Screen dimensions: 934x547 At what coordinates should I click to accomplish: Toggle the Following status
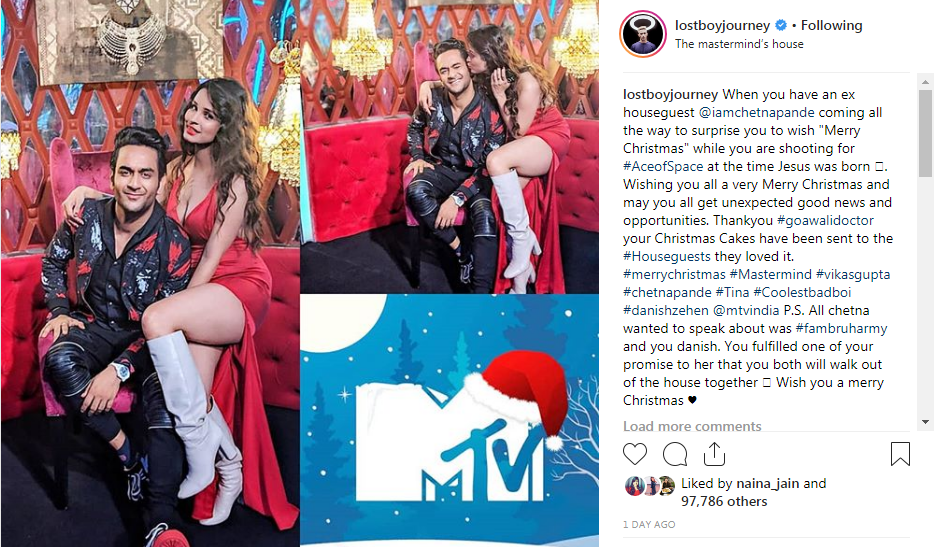(832, 25)
